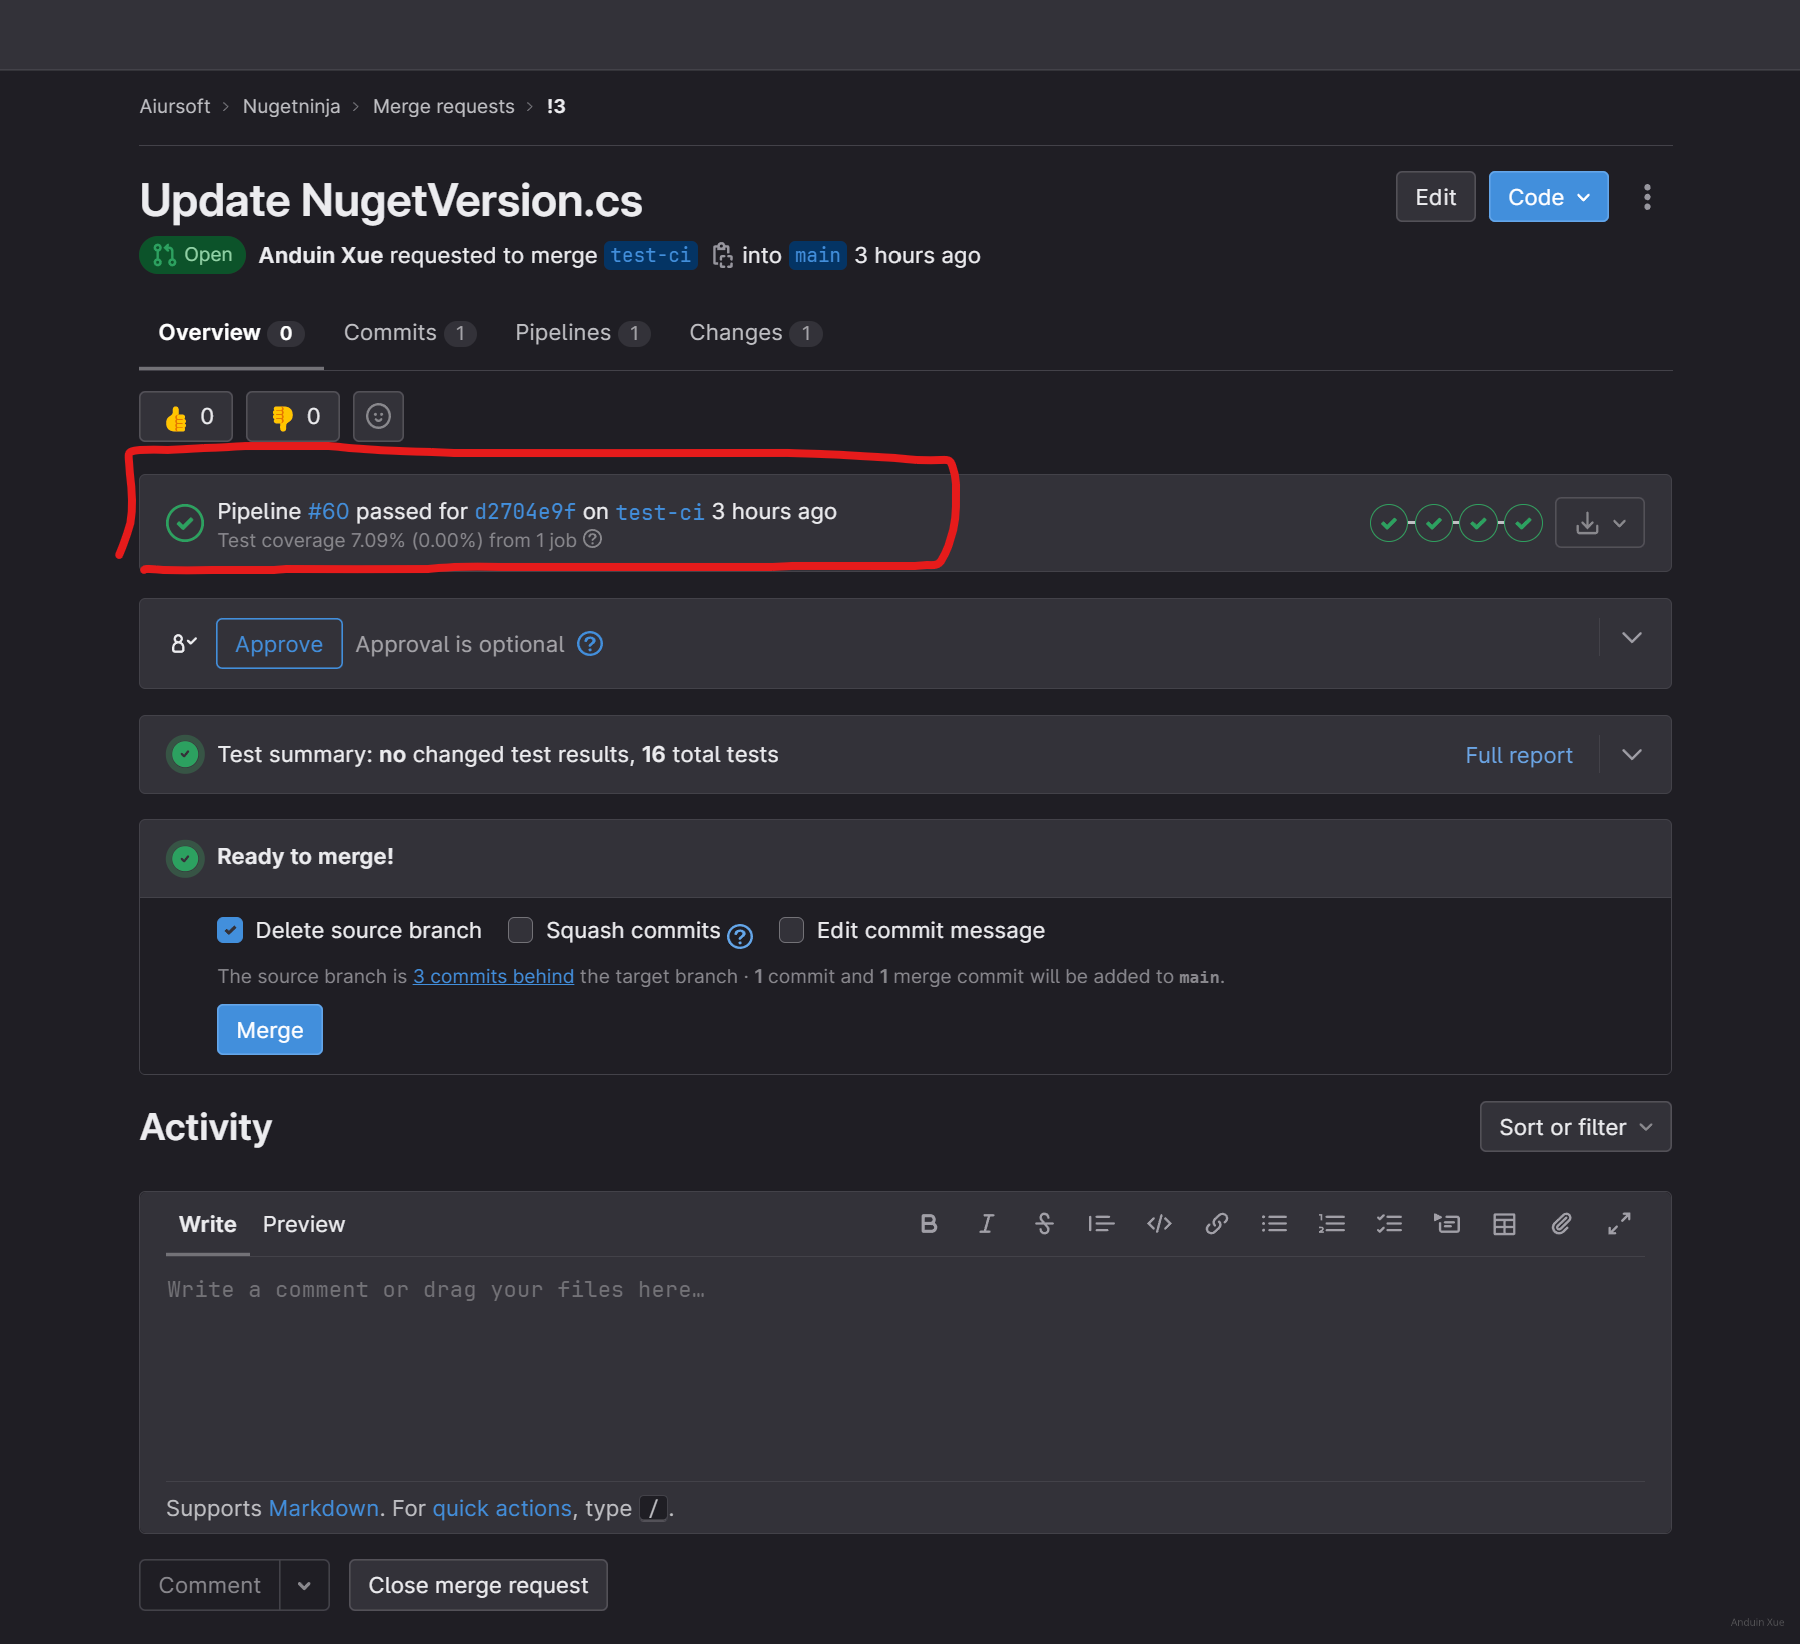Viewport: 1800px width, 1644px height.
Task: Uncheck Delete source branch checkbox
Action: tap(230, 931)
